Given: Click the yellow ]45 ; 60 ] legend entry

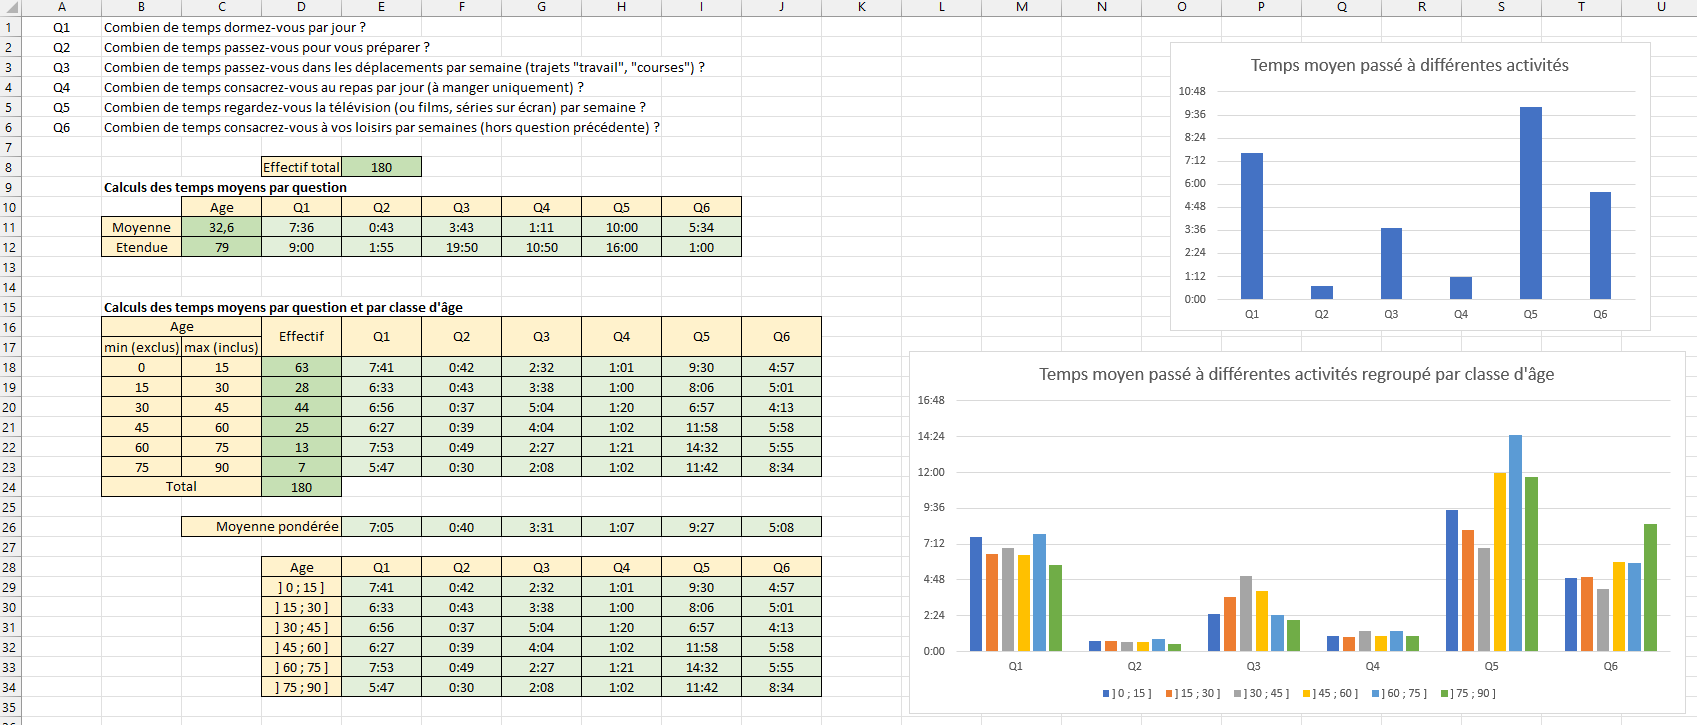Looking at the screenshot, I should pos(1335,693).
